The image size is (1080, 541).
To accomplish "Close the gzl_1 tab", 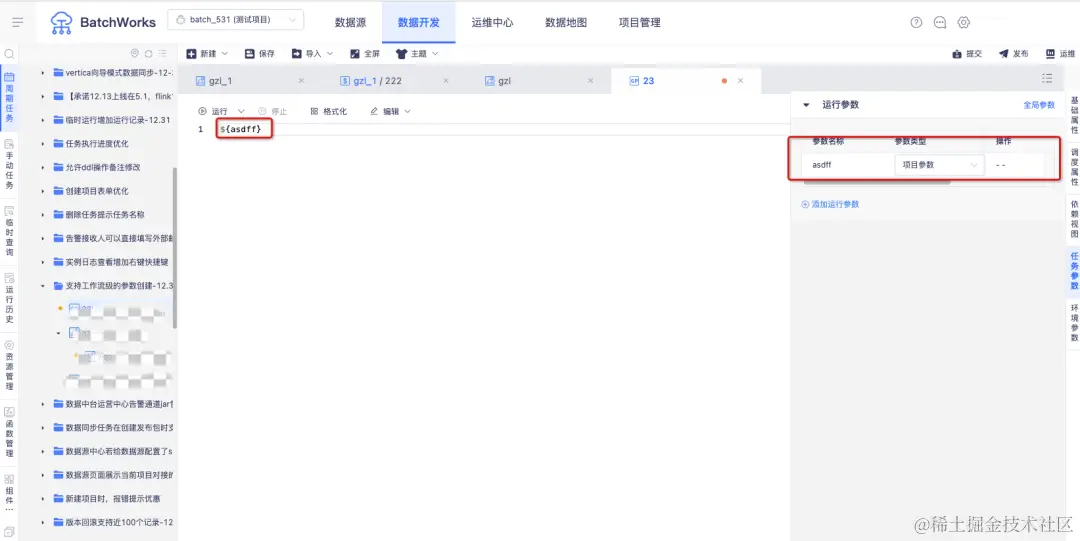I will [301, 81].
